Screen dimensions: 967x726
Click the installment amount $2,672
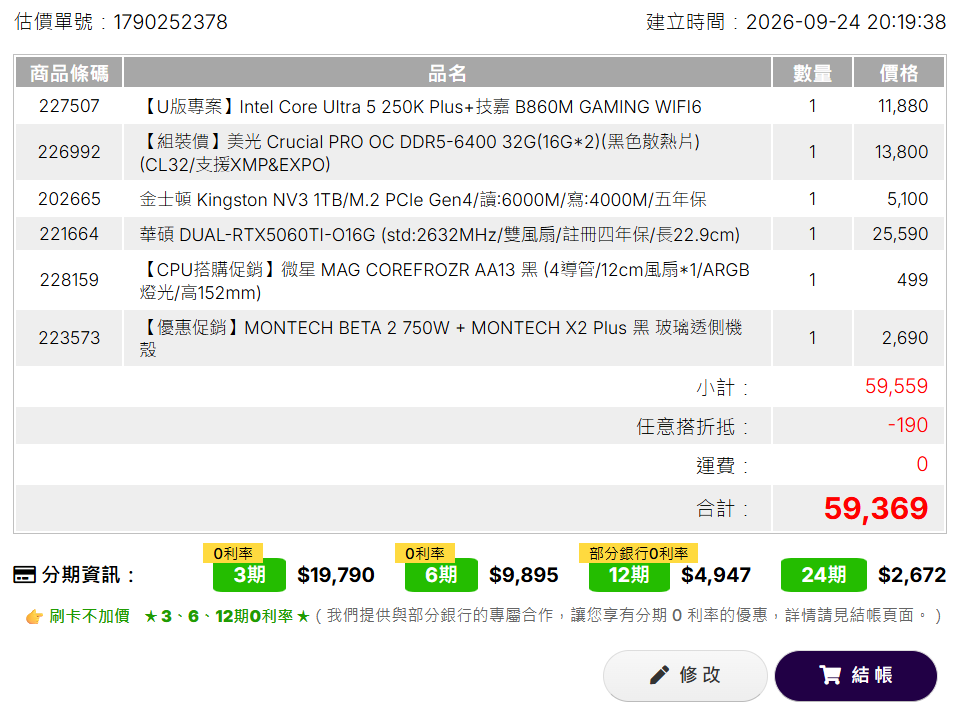(912, 575)
